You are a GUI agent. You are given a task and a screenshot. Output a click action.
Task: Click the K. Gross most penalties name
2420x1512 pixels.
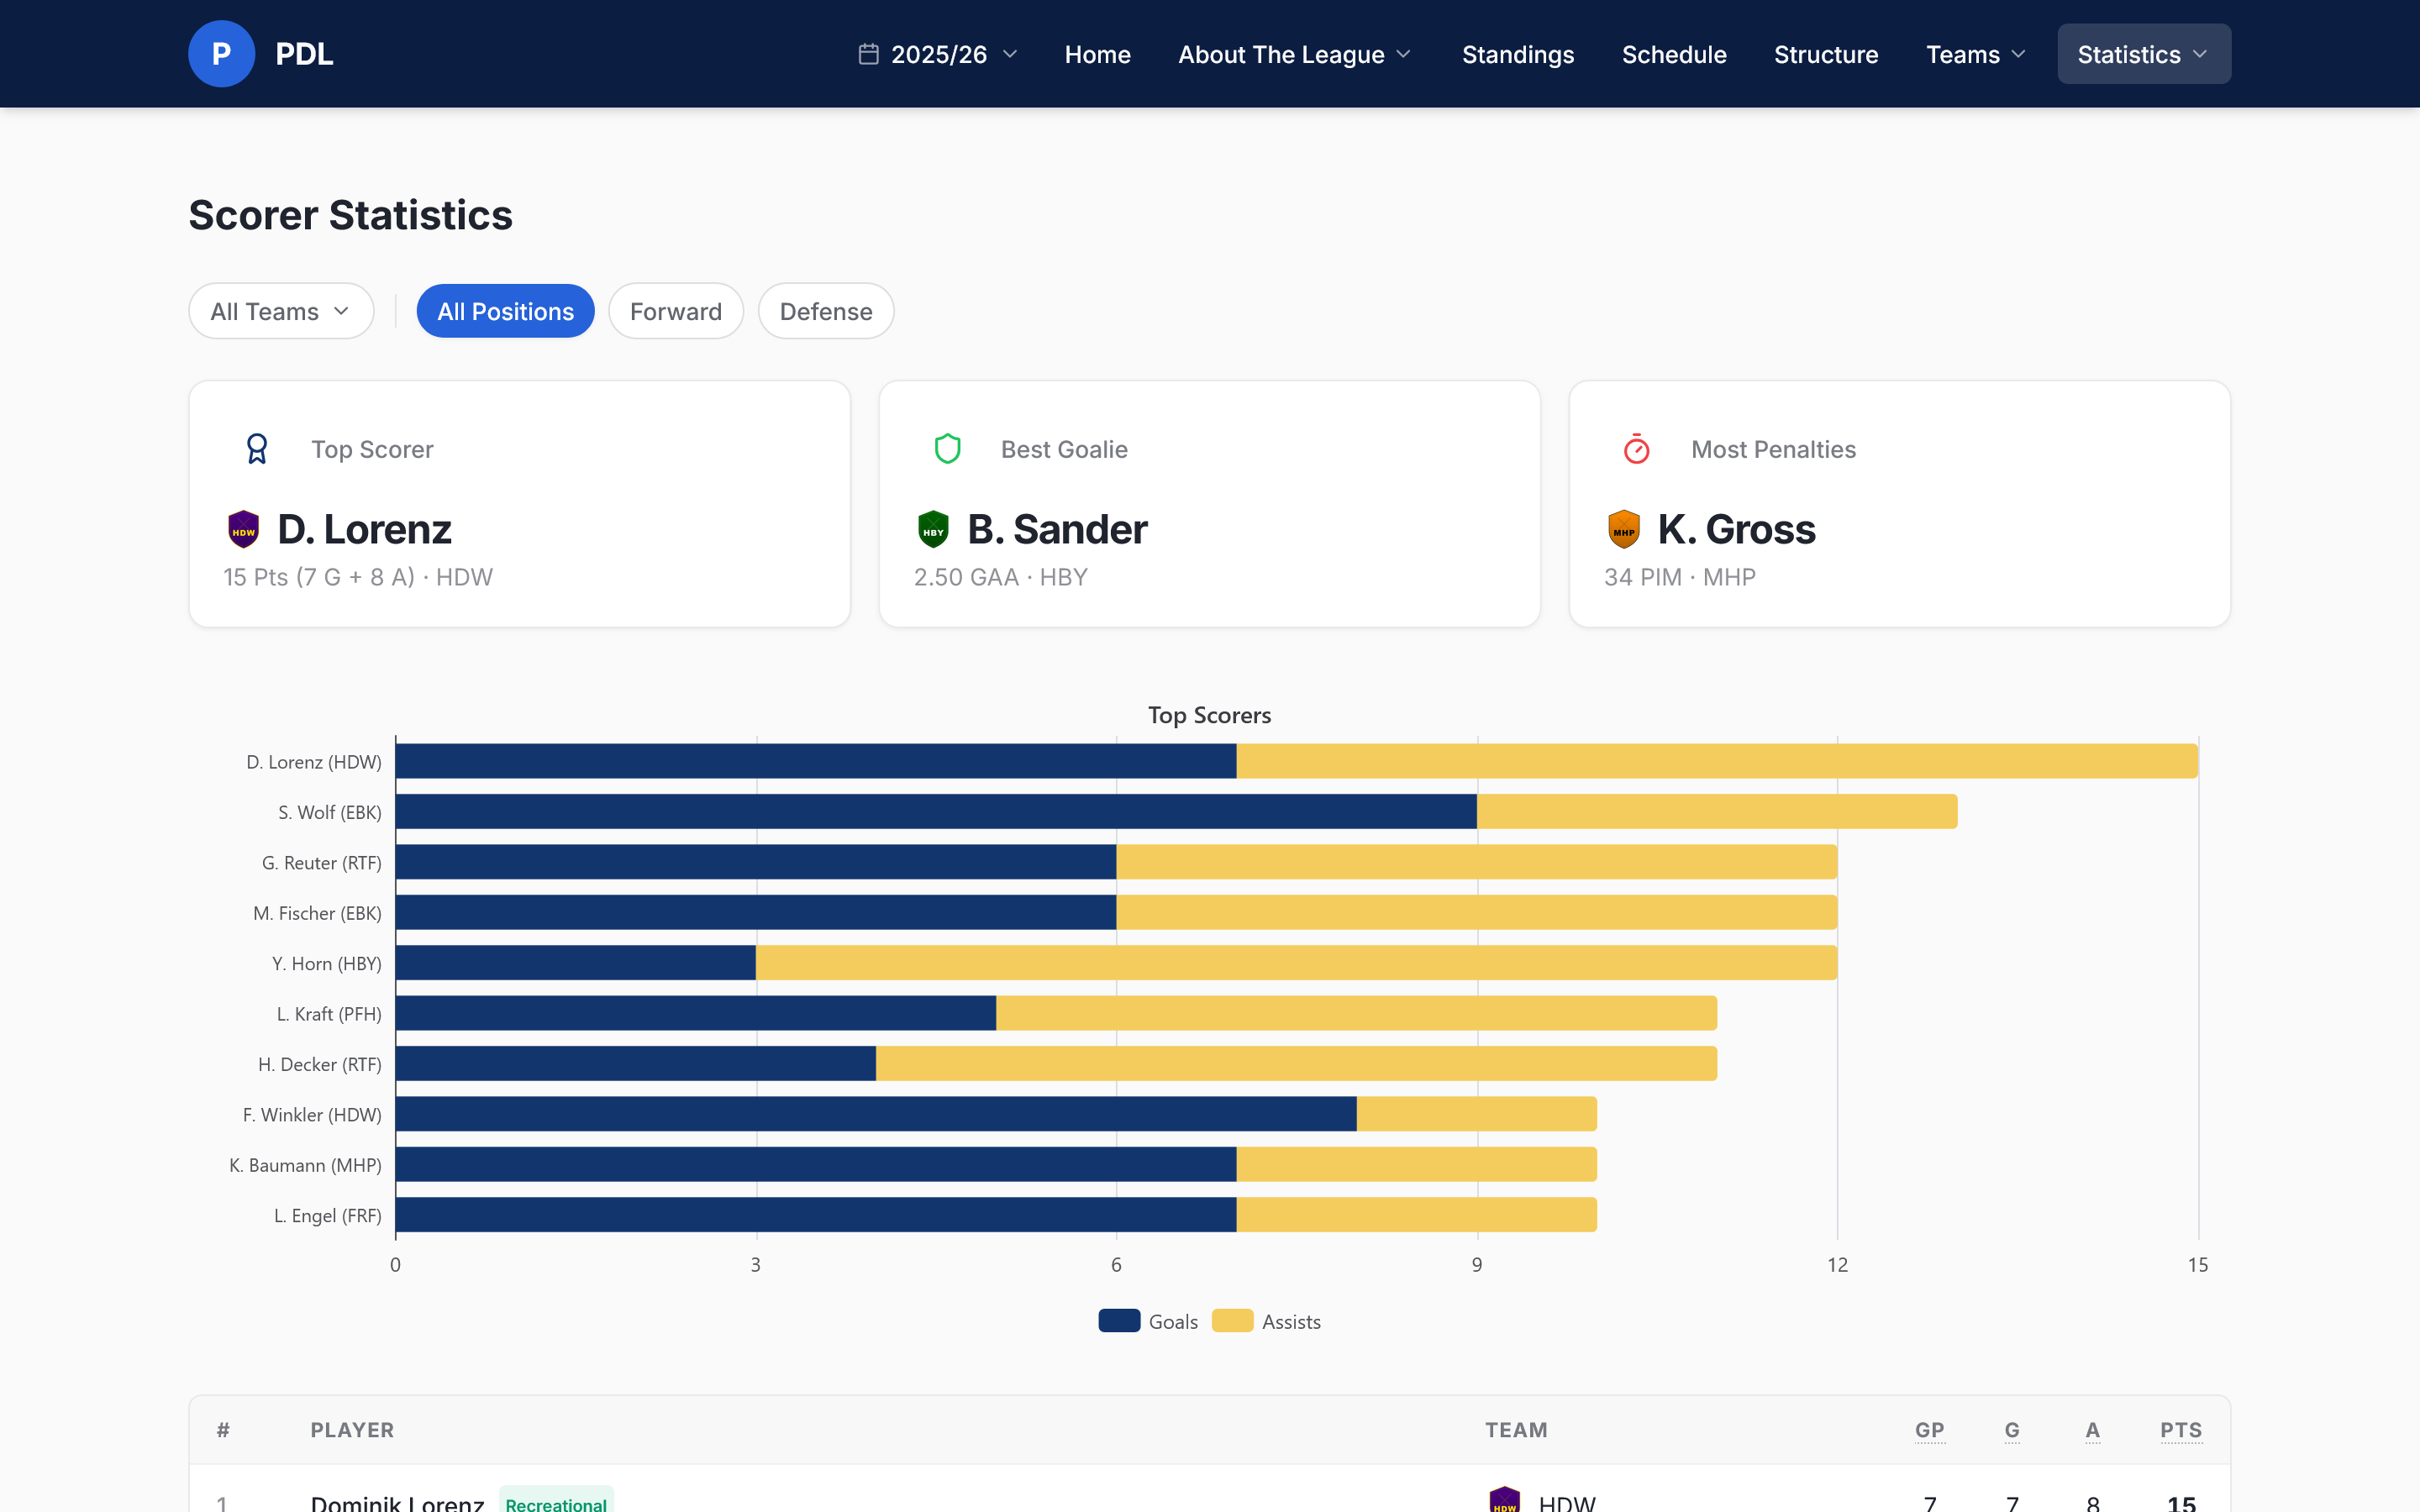(1736, 529)
